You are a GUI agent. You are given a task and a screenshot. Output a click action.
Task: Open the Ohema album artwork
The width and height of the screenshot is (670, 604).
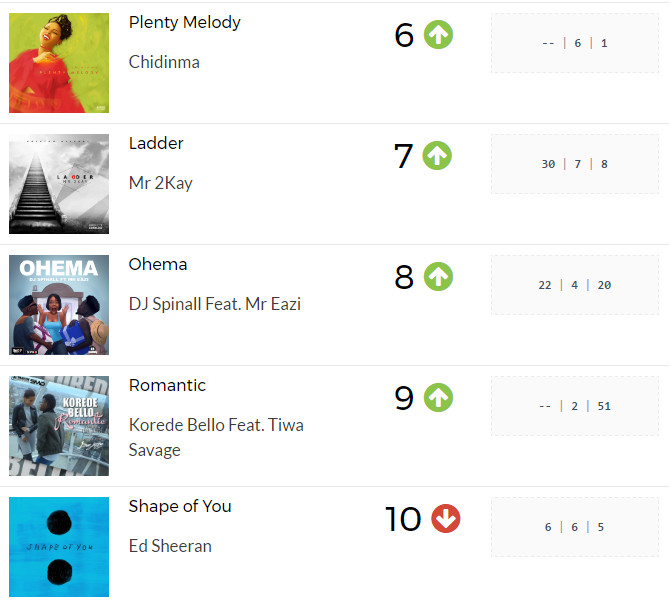[59, 305]
